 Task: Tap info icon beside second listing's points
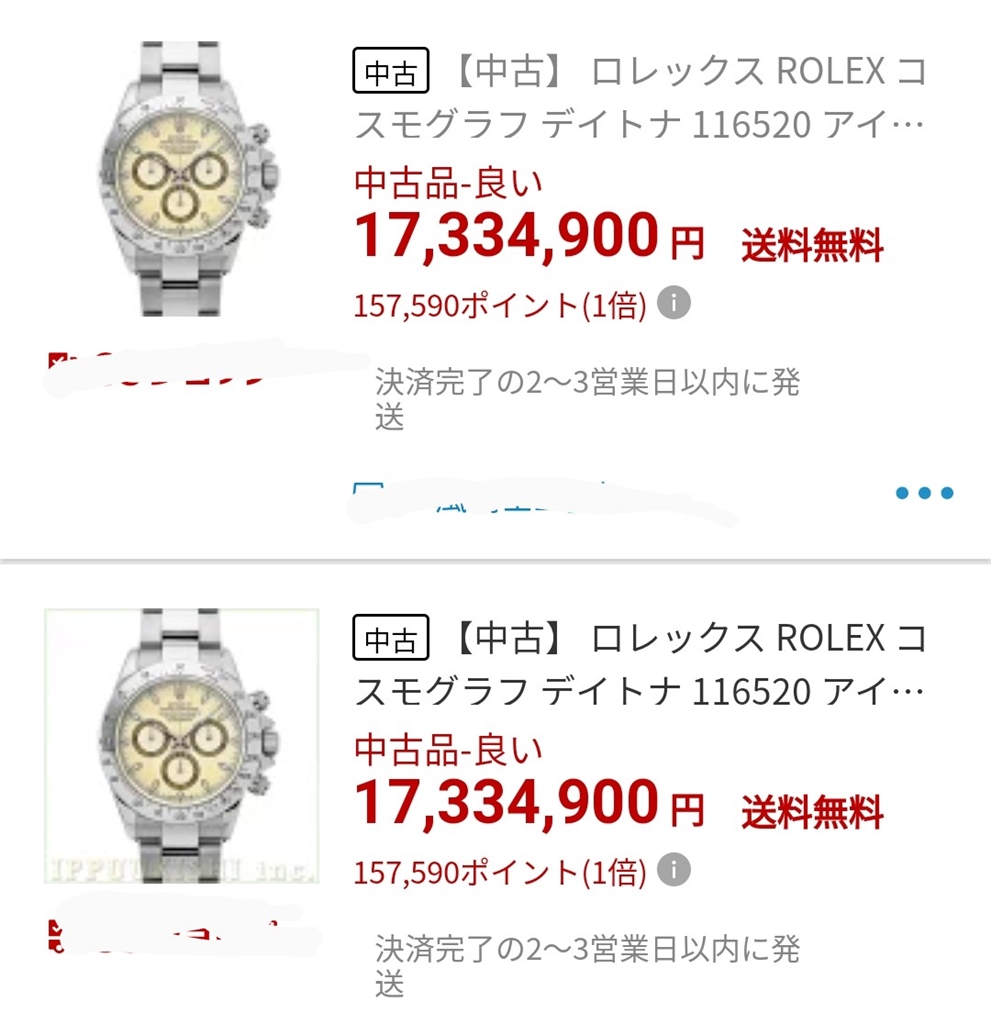coord(674,870)
